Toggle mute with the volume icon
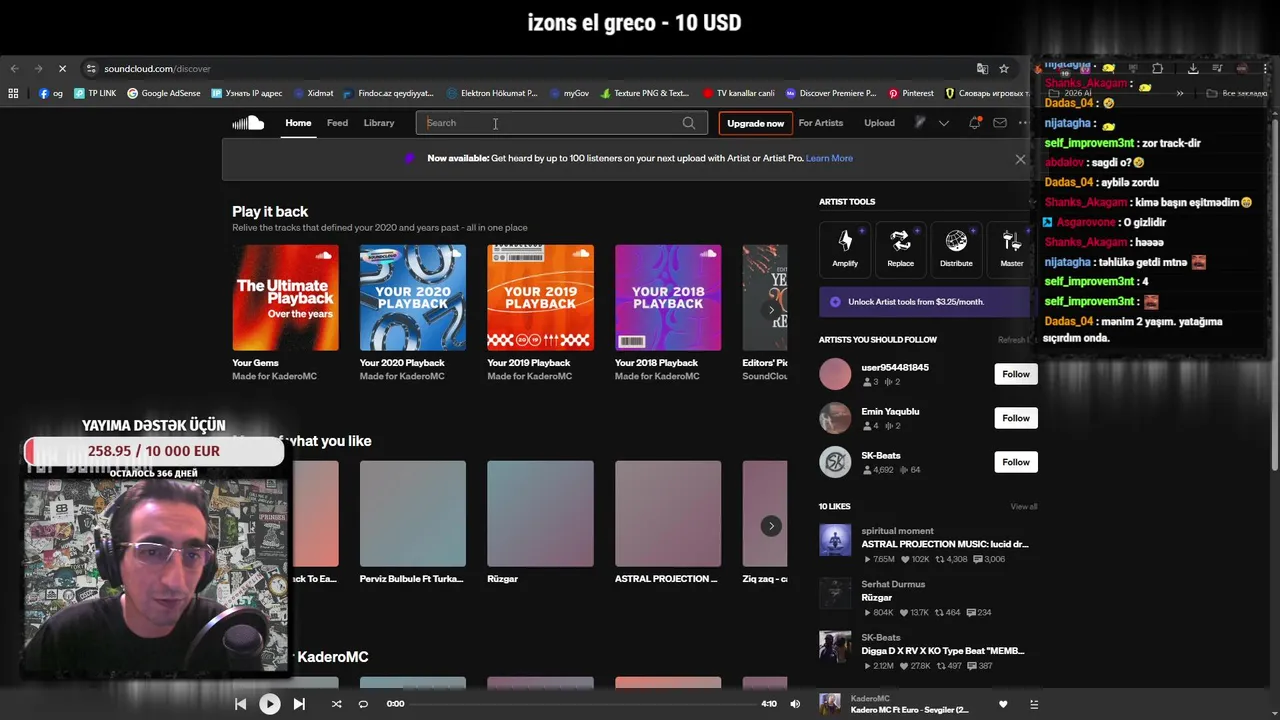The image size is (1280, 720). [795, 704]
